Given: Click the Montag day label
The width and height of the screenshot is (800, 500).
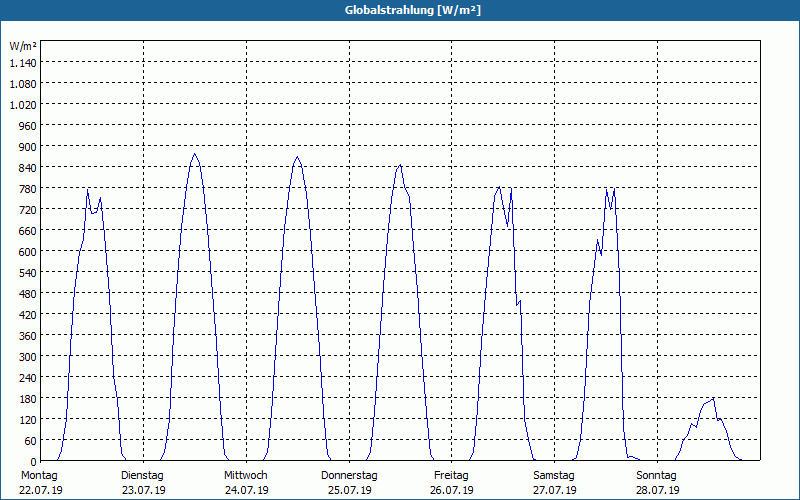Looking at the screenshot, I should (x=39, y=476).
